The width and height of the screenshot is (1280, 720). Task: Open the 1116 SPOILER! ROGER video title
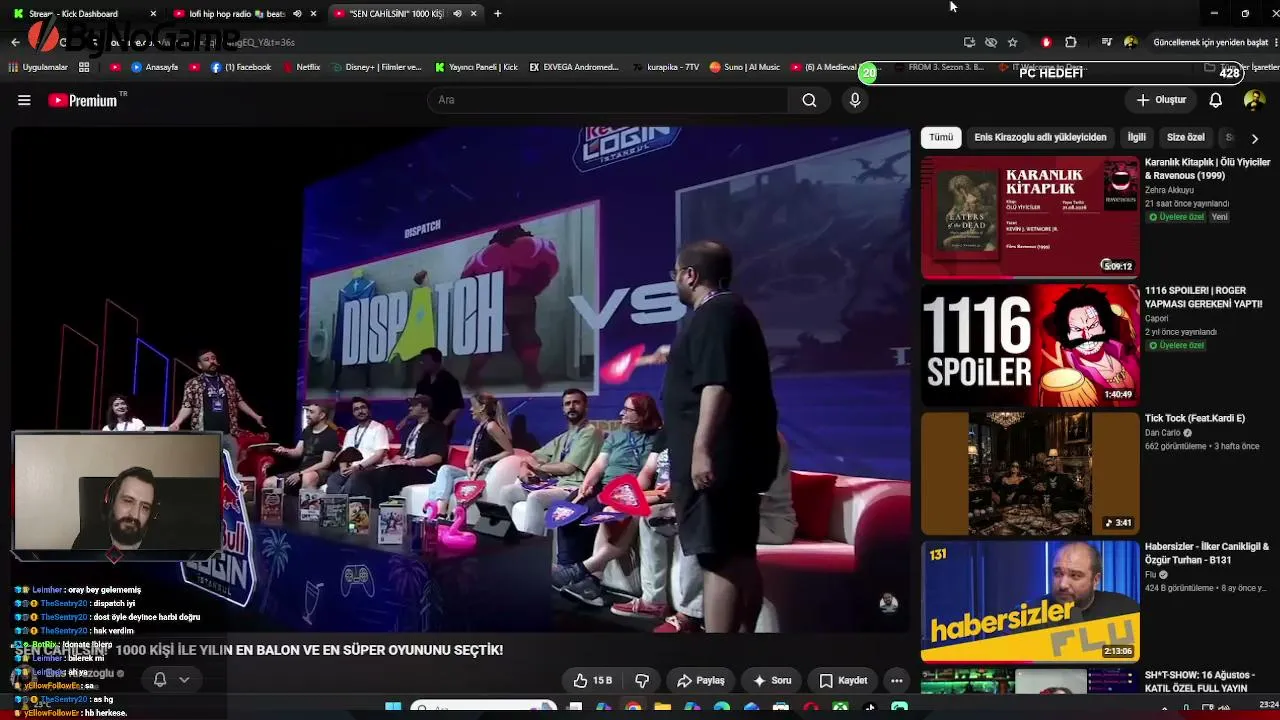click(x=1204, y=297)
